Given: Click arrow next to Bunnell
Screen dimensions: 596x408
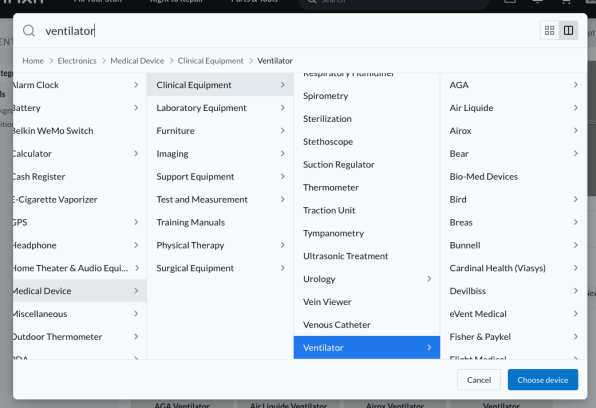Looking at the screenshot, I should click(x=575, y=245).
